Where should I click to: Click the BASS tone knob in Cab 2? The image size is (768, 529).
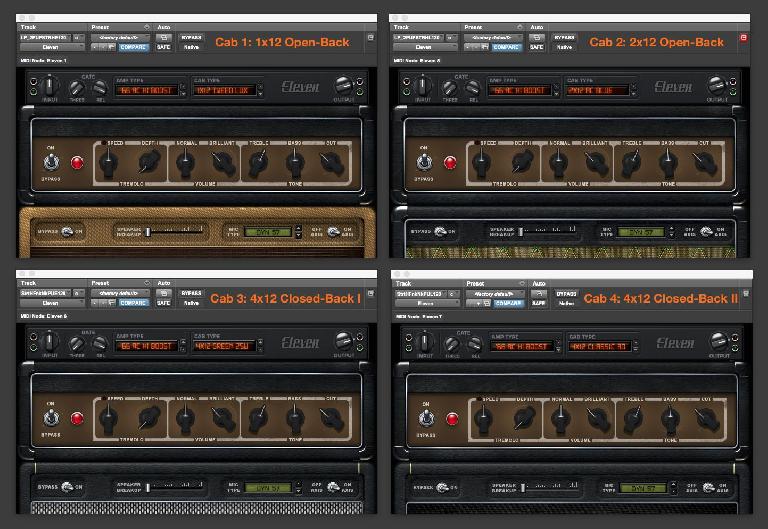[x=668, y=162]
